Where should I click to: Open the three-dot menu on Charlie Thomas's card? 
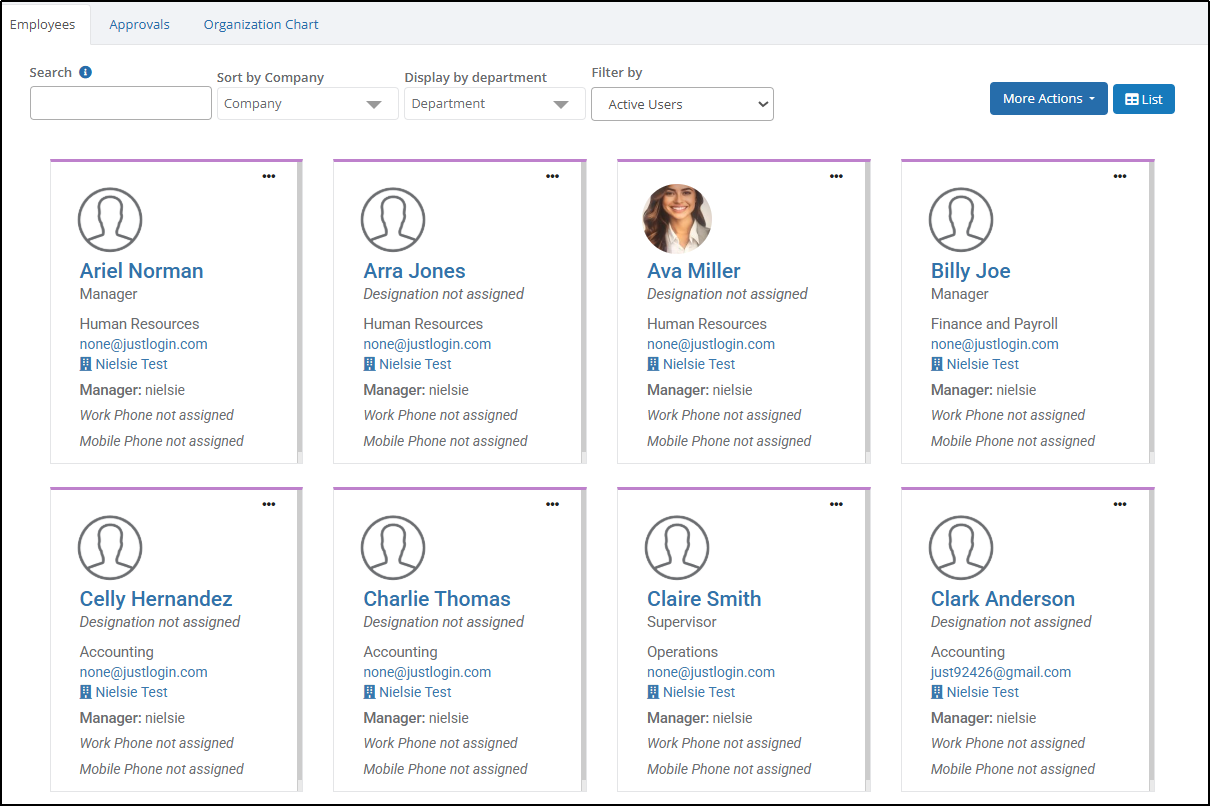[x=552, y=504]
